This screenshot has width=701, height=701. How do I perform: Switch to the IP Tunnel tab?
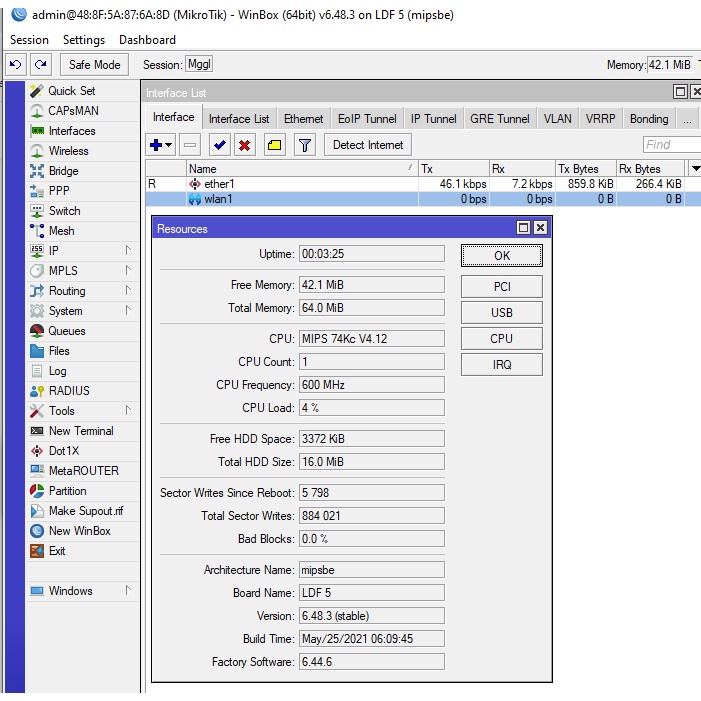433,119
